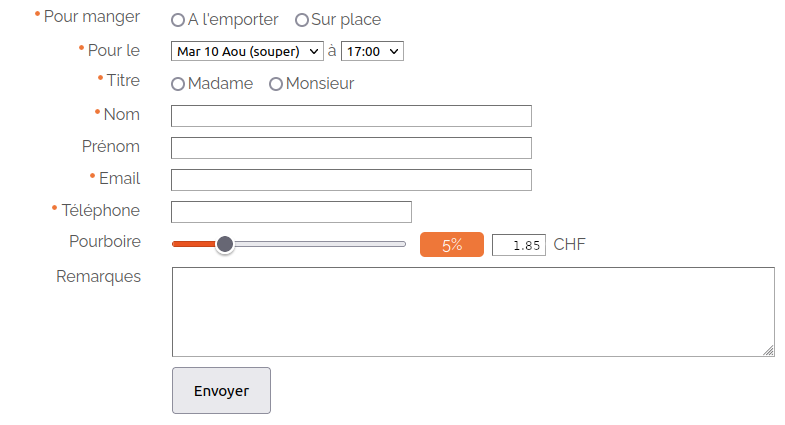Click inside the Remarques text area

[x=472, y=311]
